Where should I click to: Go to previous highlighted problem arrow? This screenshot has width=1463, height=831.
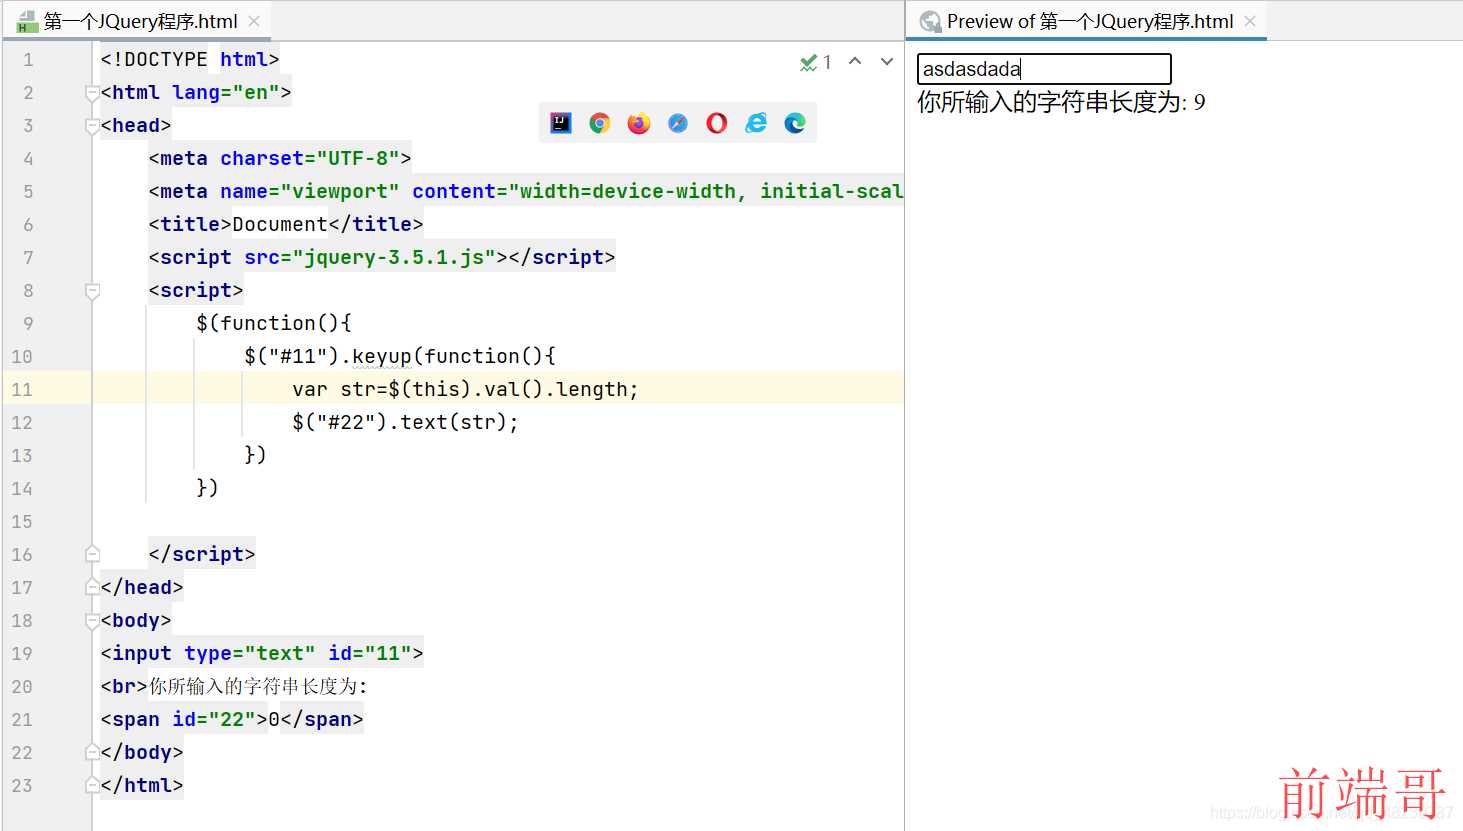click(855, 61)
